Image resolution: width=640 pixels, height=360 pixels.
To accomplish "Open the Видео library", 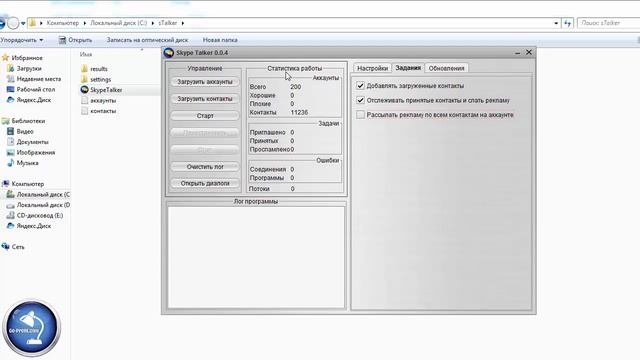I will pos(25,131).
